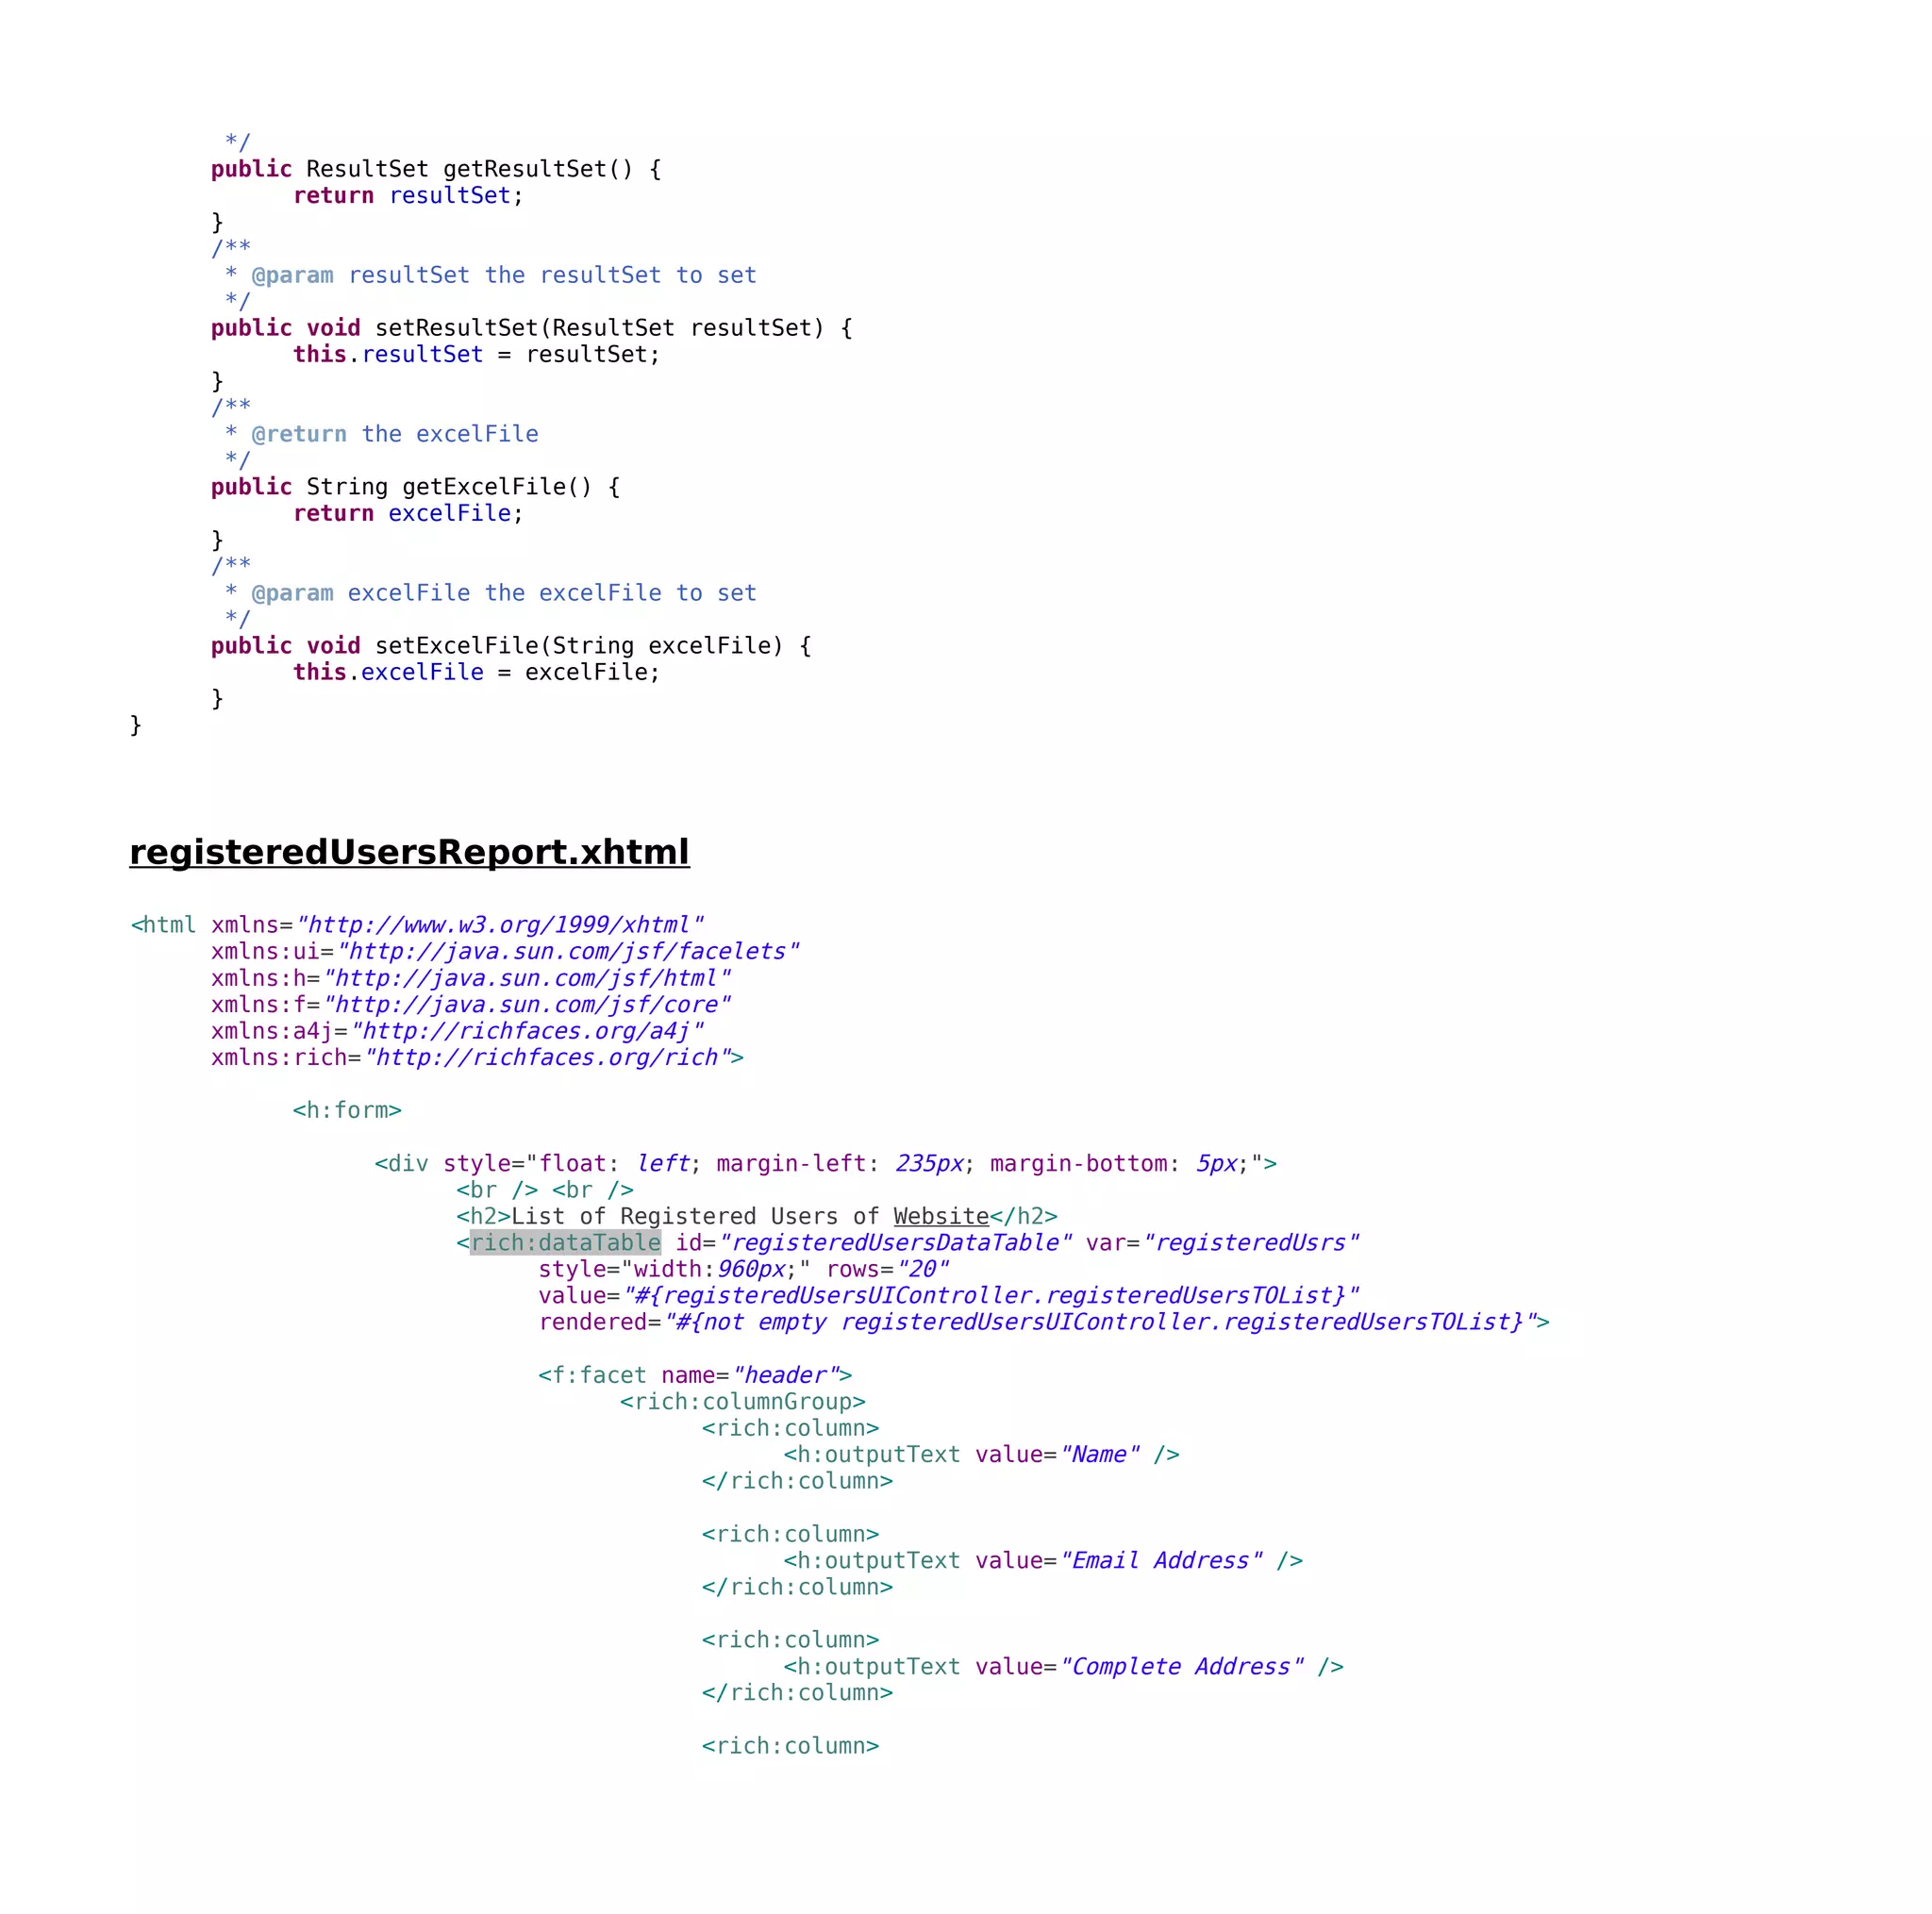Click the setExcelFile(String excelFile) declaration
1932x1914 pixels.
[x=511, y=646]
